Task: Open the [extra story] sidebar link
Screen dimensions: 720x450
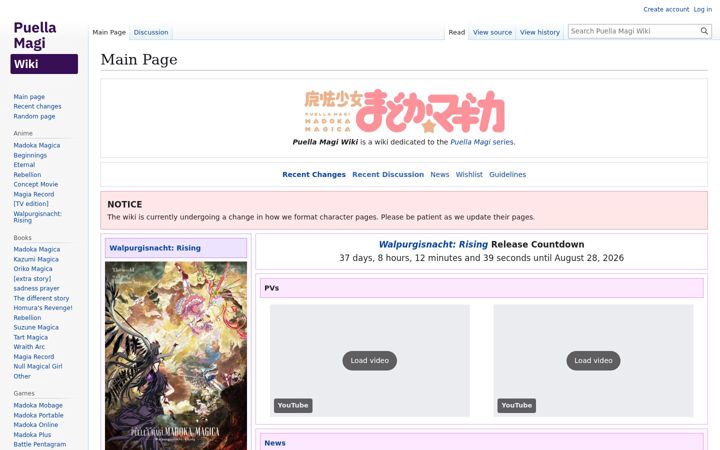Action: tap(32, 279)
